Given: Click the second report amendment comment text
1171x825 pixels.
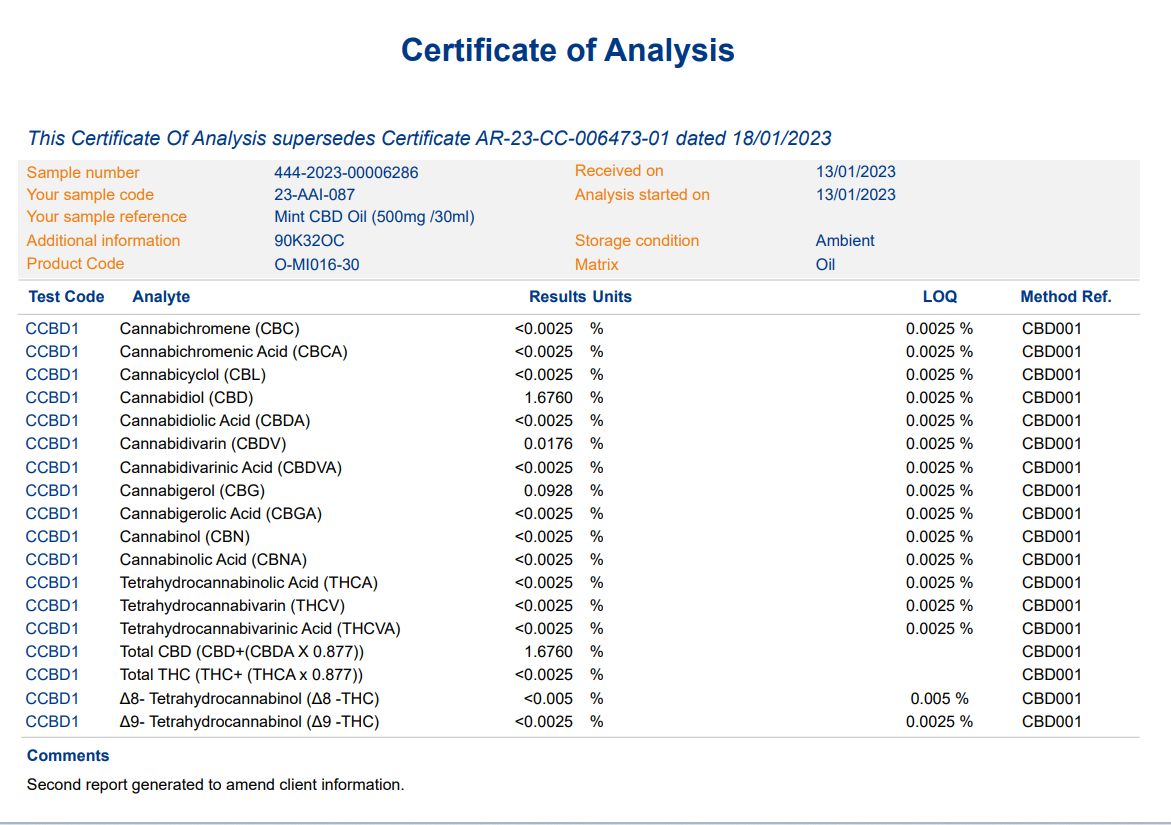Looking at the screenshot, I should tap(215, 785).
